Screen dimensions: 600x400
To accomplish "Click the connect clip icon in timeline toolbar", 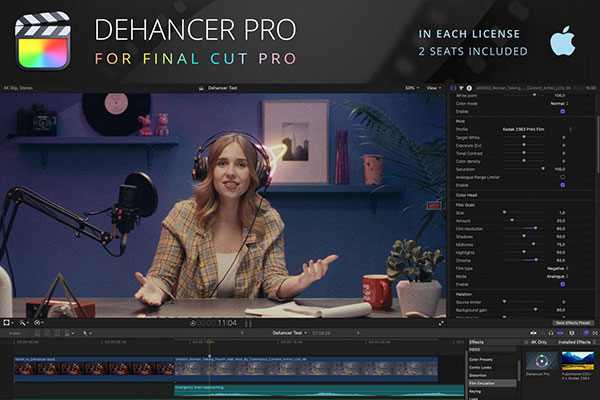I will 38,333.
